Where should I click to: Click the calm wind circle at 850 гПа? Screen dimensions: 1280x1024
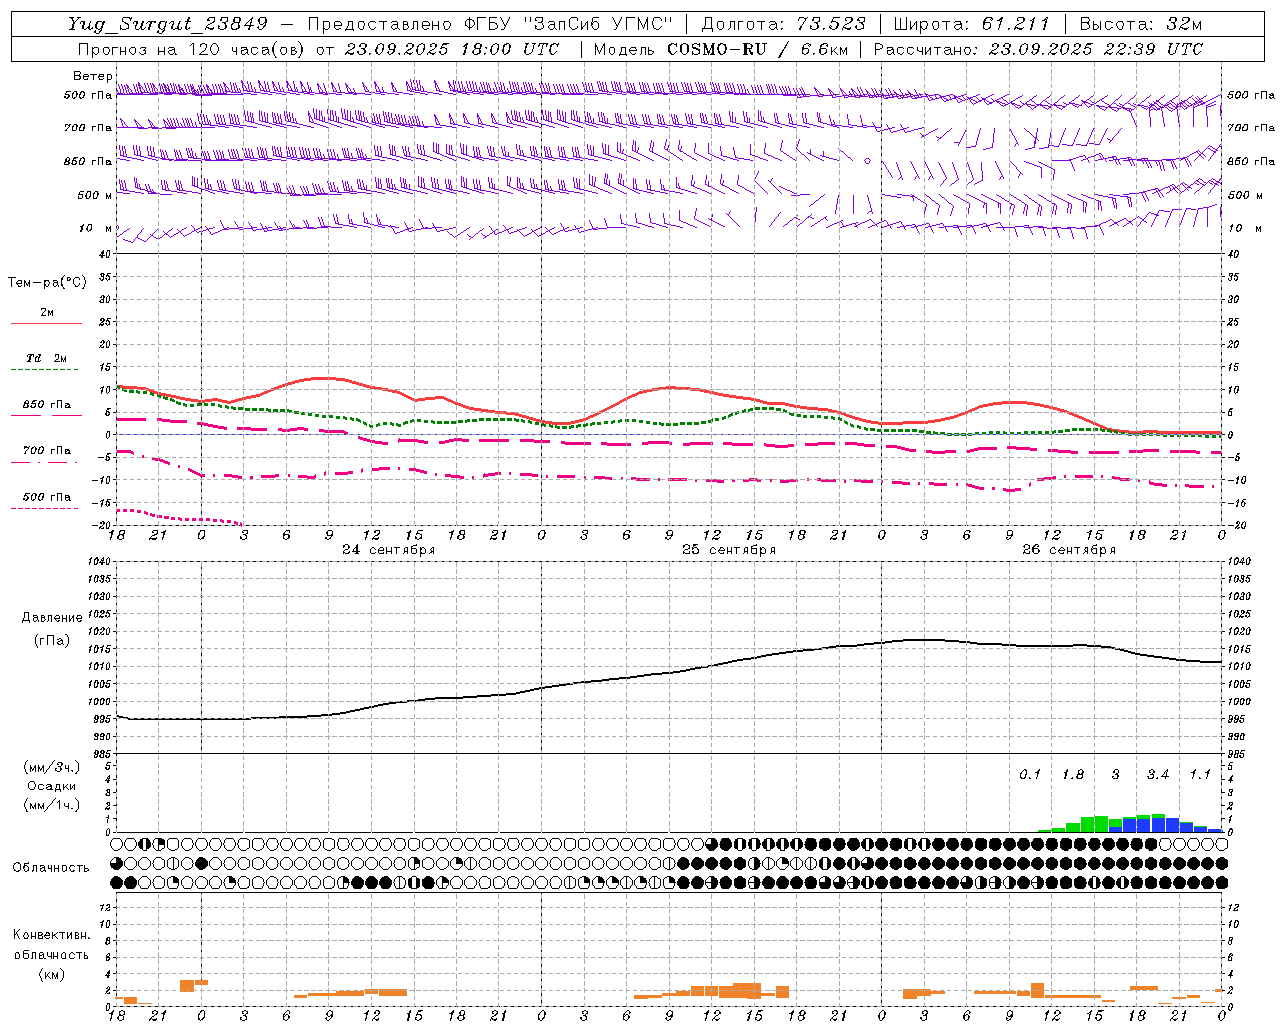coord(867,160)
